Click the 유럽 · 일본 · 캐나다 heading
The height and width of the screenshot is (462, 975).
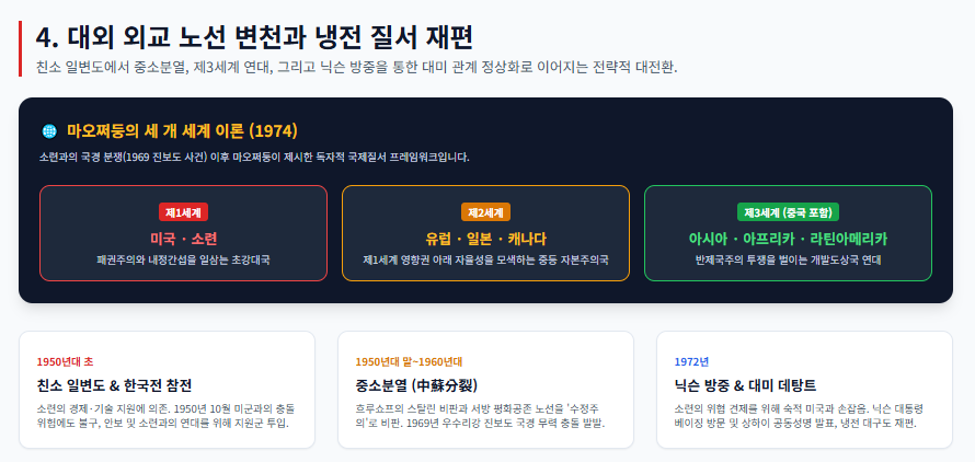(486, 239)
